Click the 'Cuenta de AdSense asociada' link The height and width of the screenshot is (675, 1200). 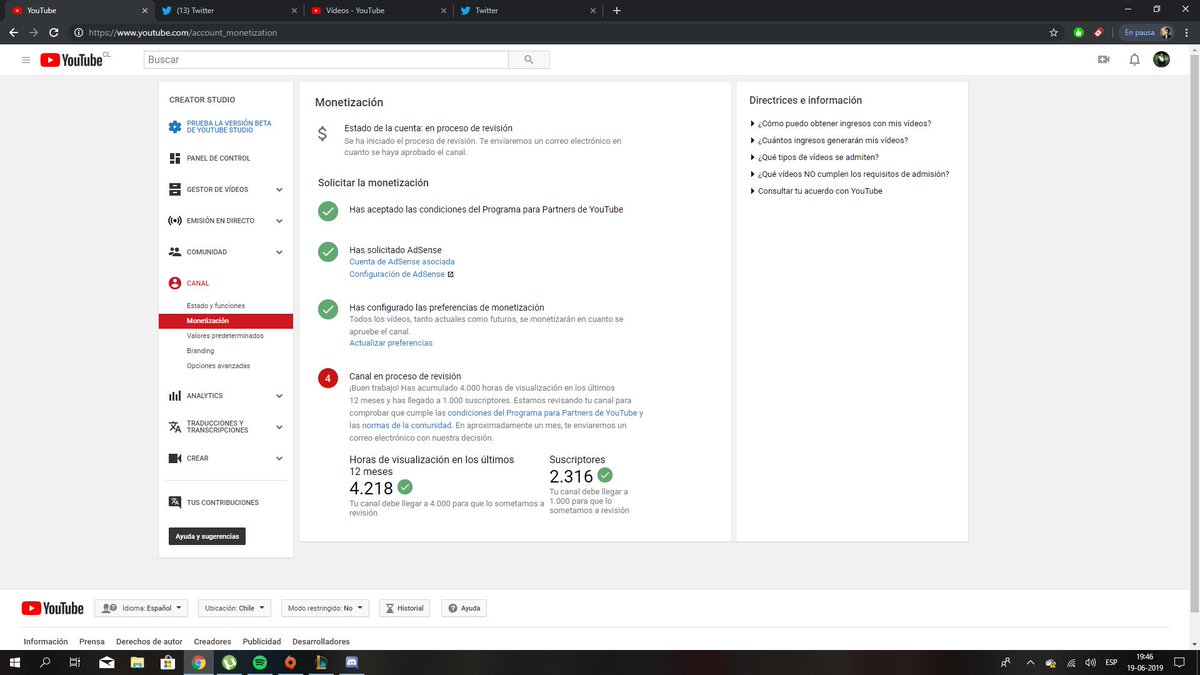coord(402,262)
